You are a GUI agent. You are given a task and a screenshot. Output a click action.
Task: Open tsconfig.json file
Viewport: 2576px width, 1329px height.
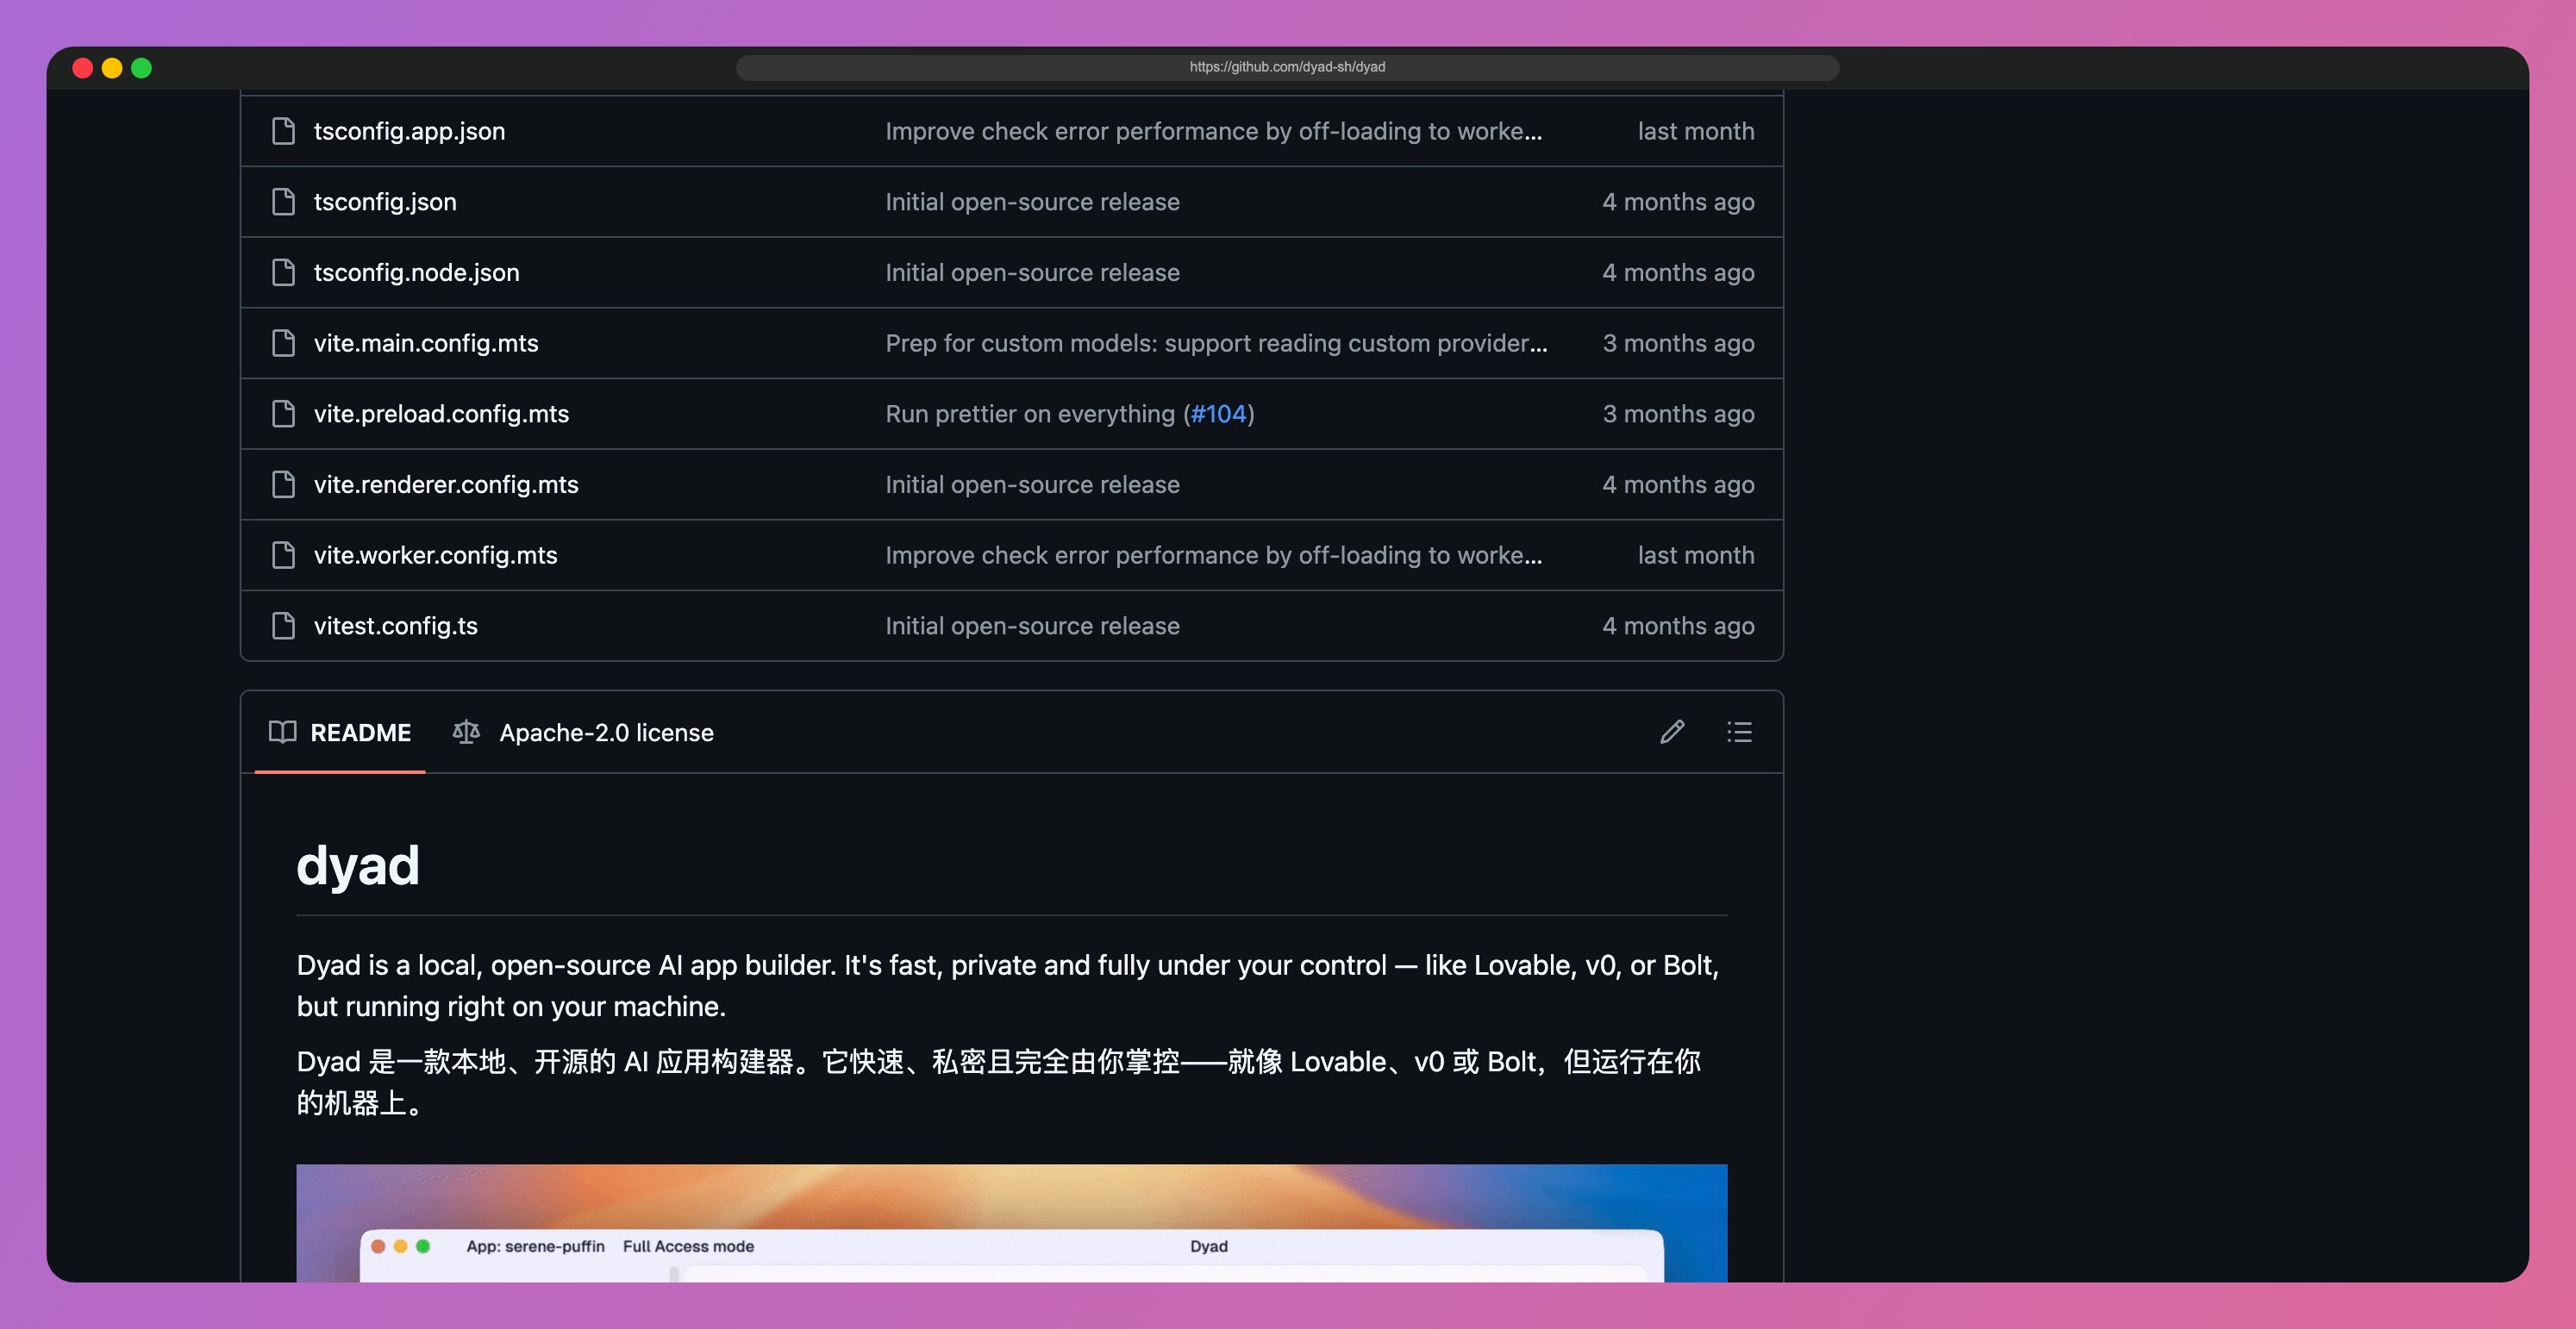coord(385,202)
